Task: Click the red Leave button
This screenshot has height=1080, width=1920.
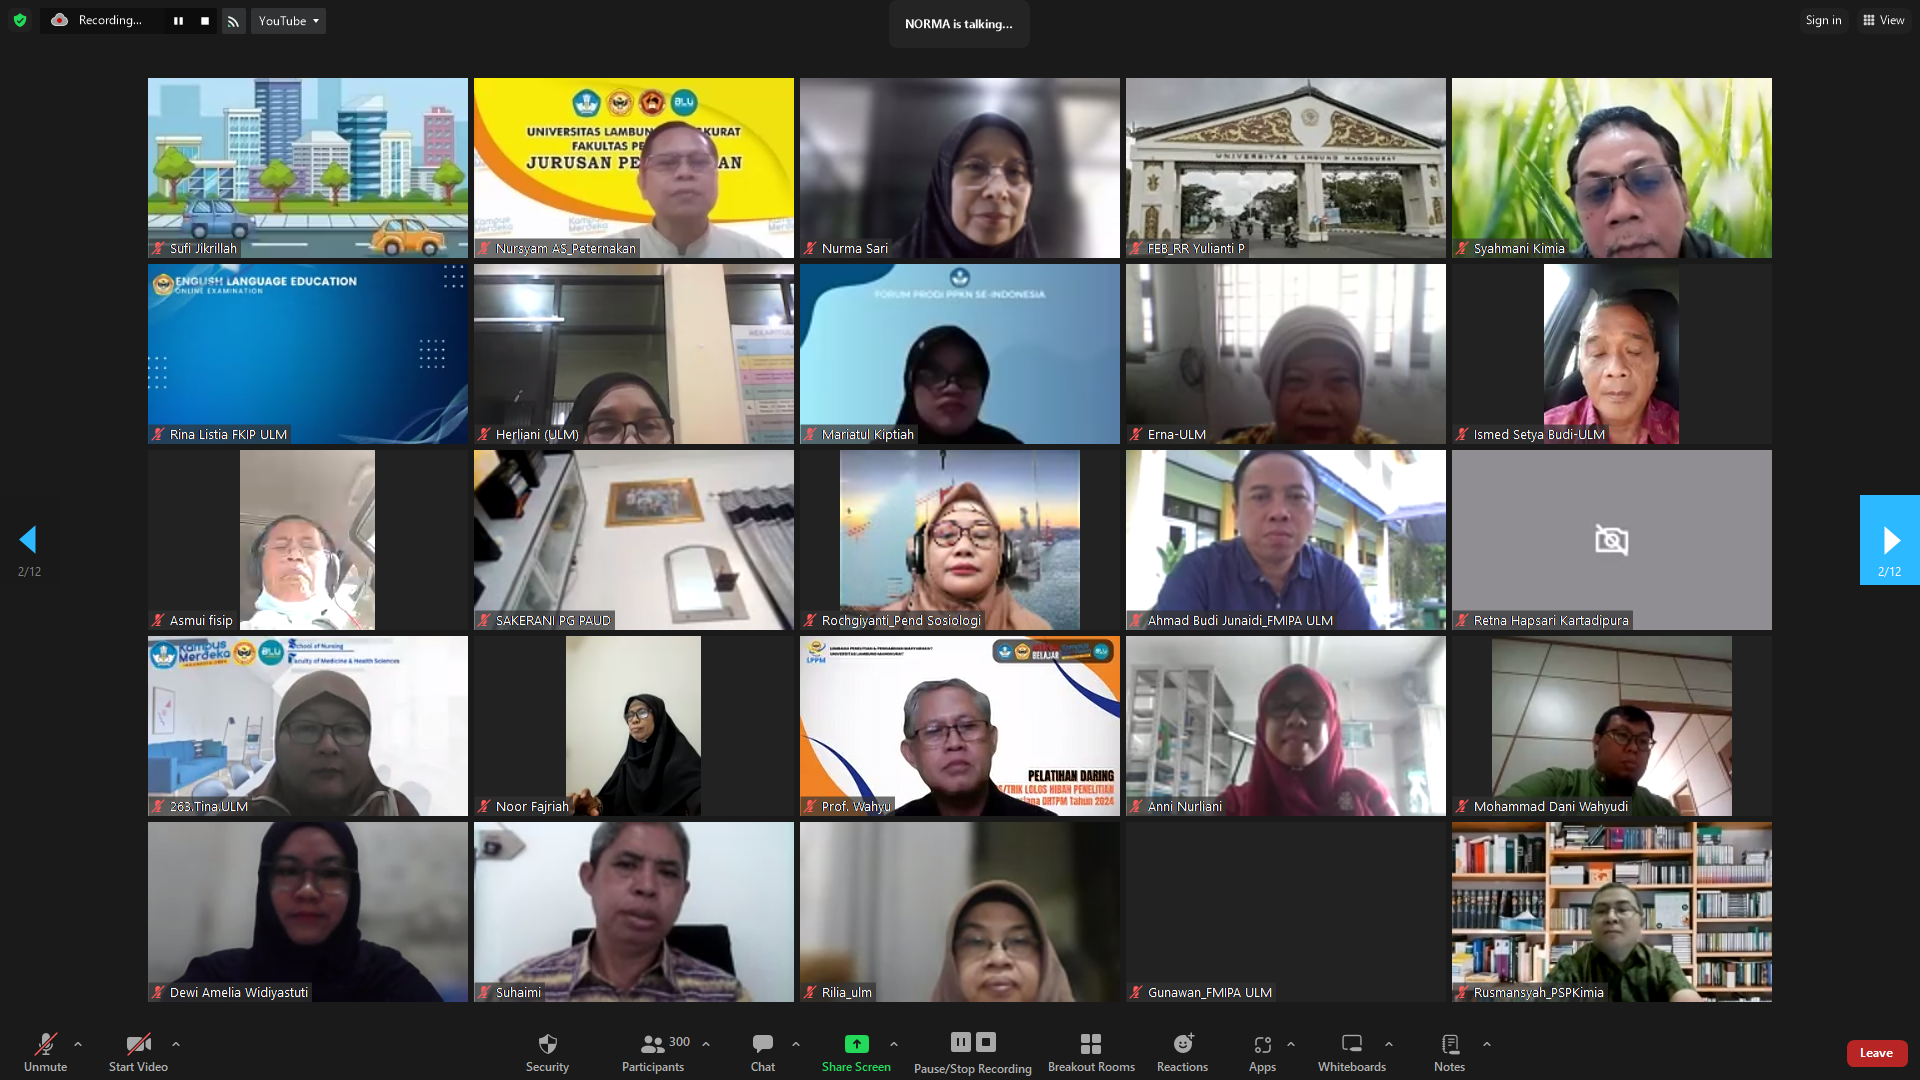Action: tap(1876, 1053)
